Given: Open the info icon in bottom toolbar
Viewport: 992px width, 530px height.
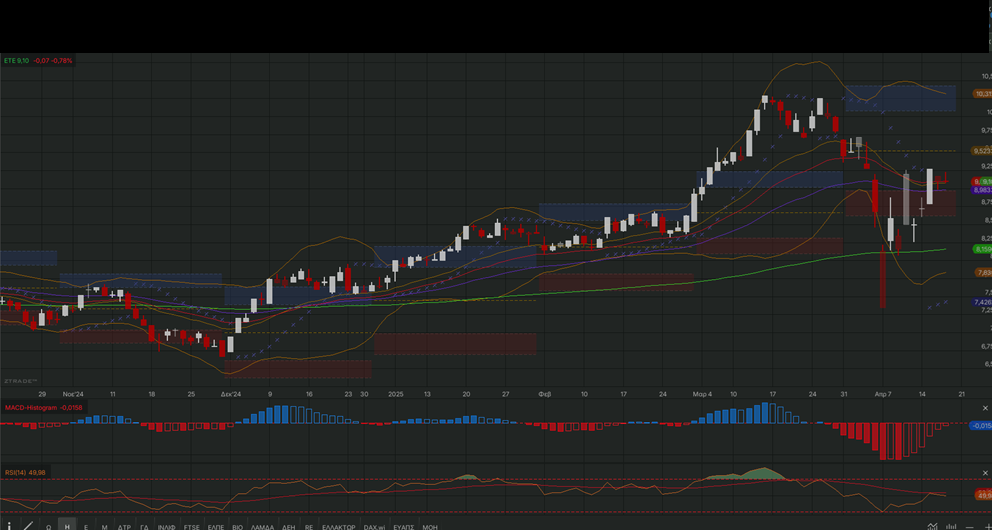Looking at the screenshot, I should coord(9,526).
